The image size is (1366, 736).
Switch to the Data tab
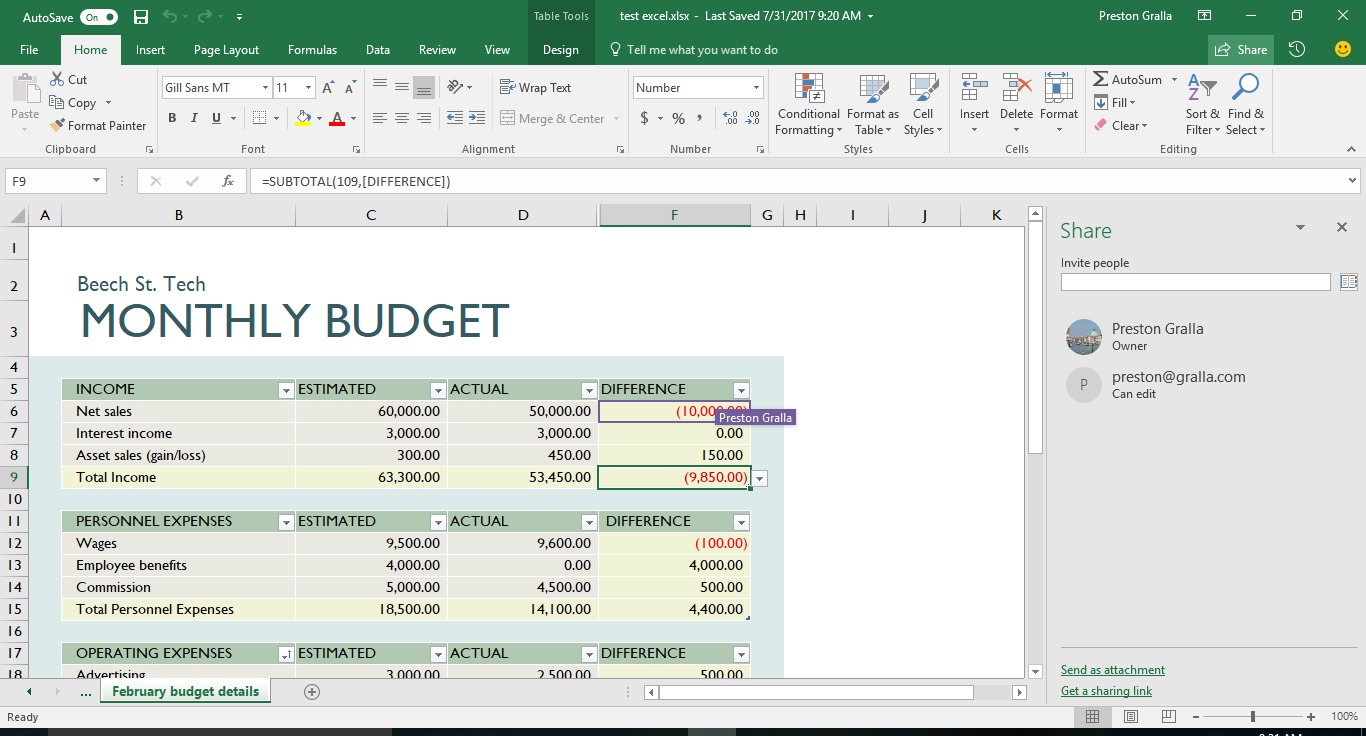click(x=378, y=50)
